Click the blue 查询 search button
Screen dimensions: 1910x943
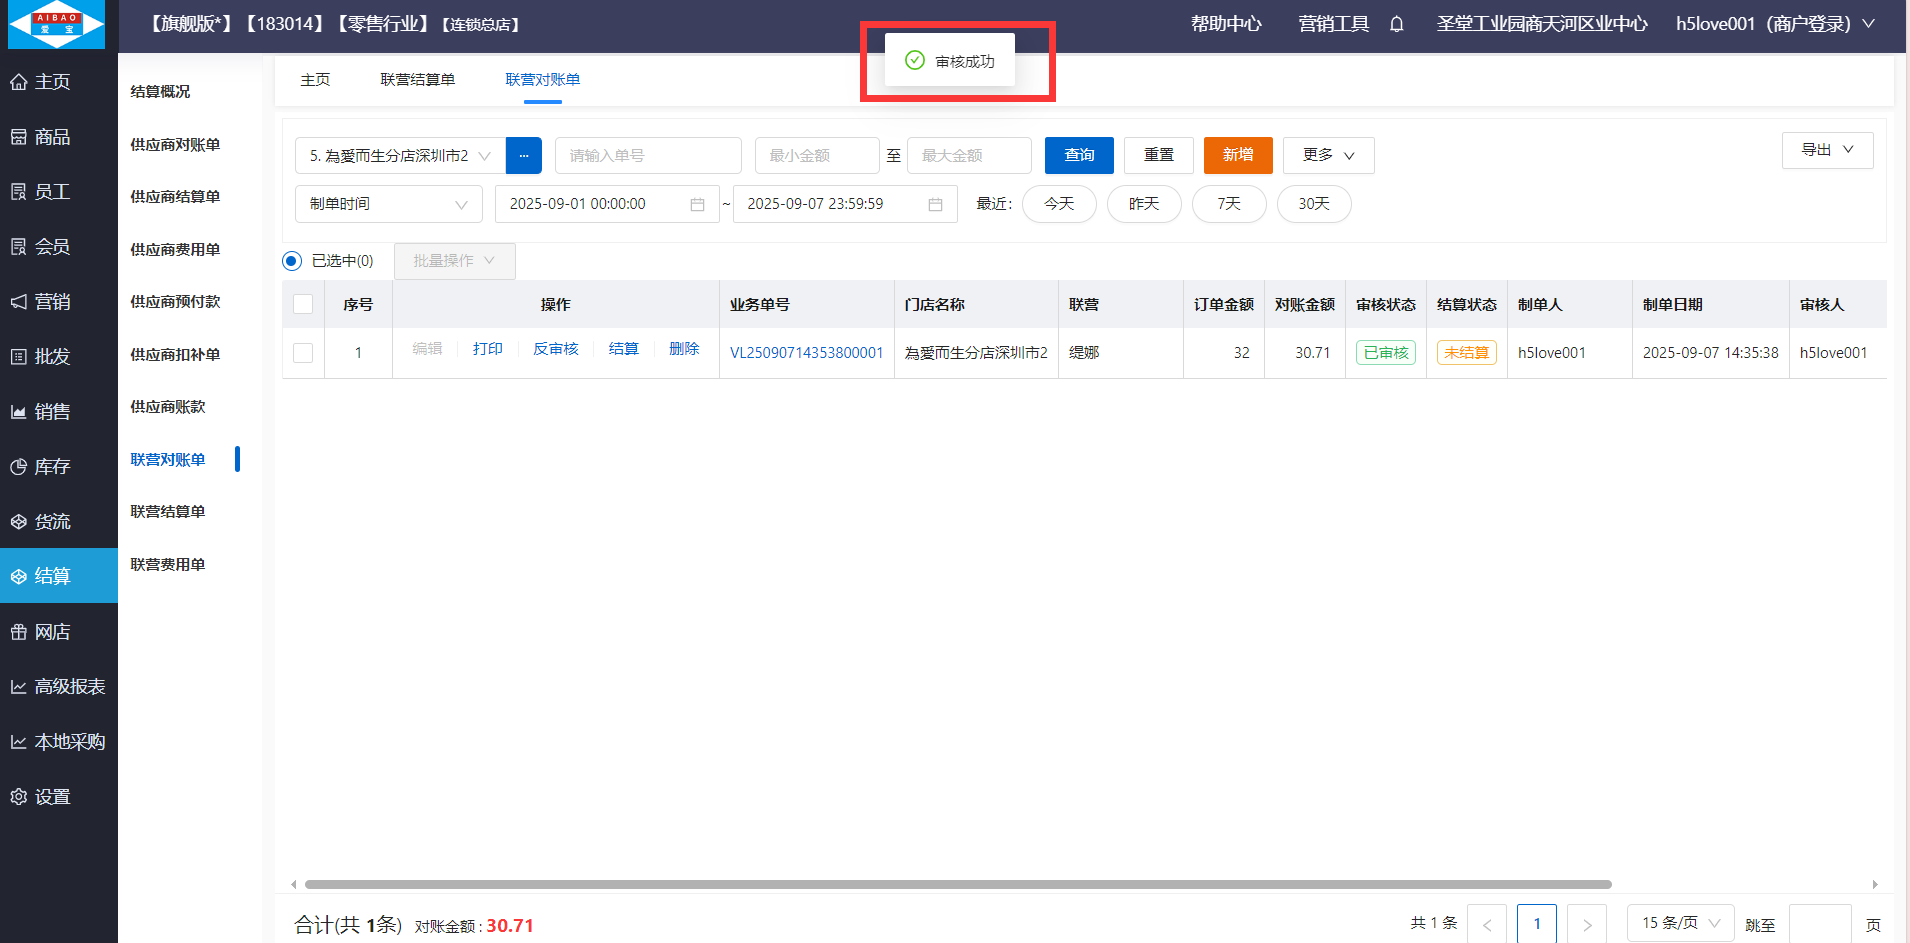[x=1078, y=155]
